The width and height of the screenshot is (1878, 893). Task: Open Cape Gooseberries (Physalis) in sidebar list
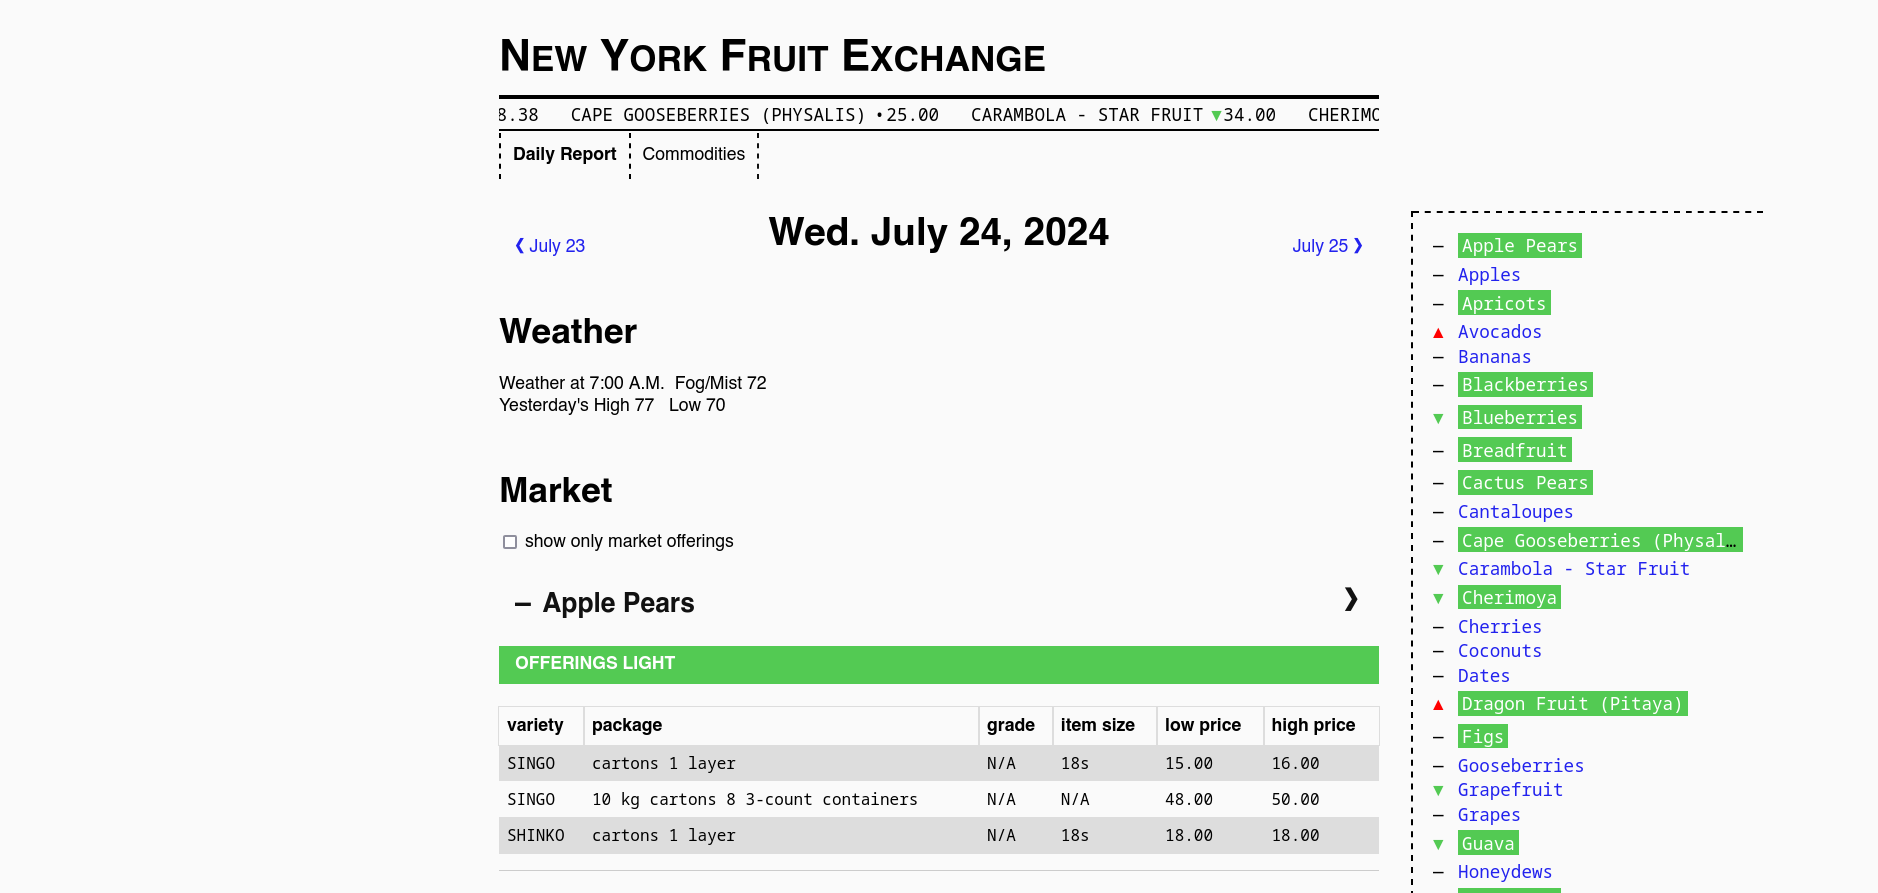(x=1600, y=540)
